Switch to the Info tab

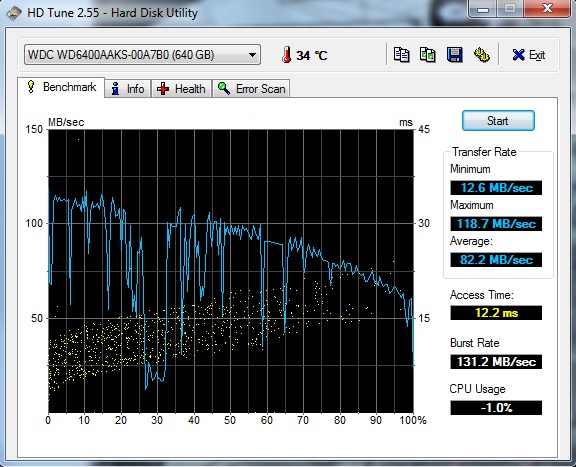pyautogui.click(x=127, y=89)
